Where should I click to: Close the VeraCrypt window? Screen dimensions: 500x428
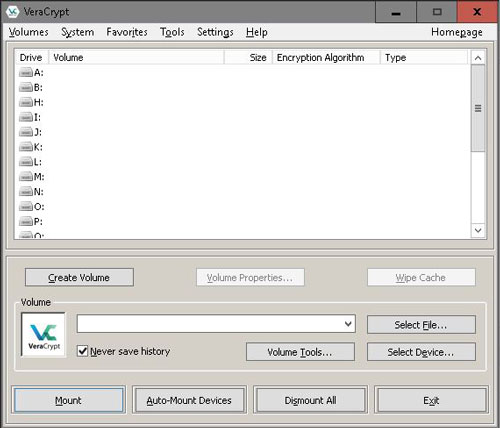pos(477,12)
